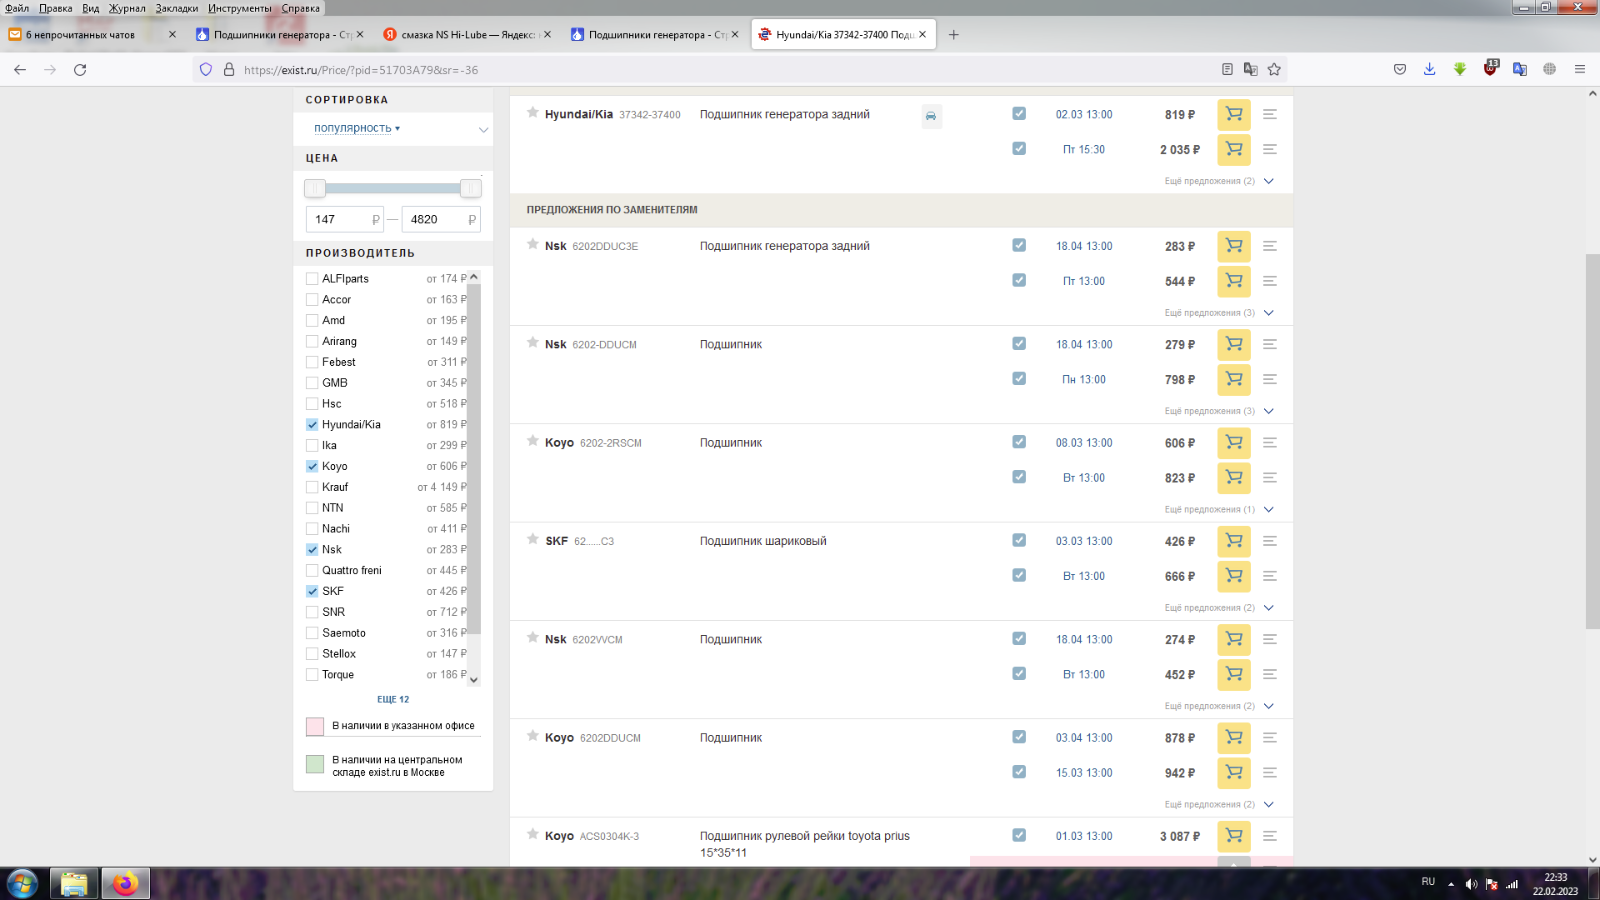Open details menu icon for 819 ₽ offer
The height and width of the screenshot is (900, 1600).
tap(1270, 114)
